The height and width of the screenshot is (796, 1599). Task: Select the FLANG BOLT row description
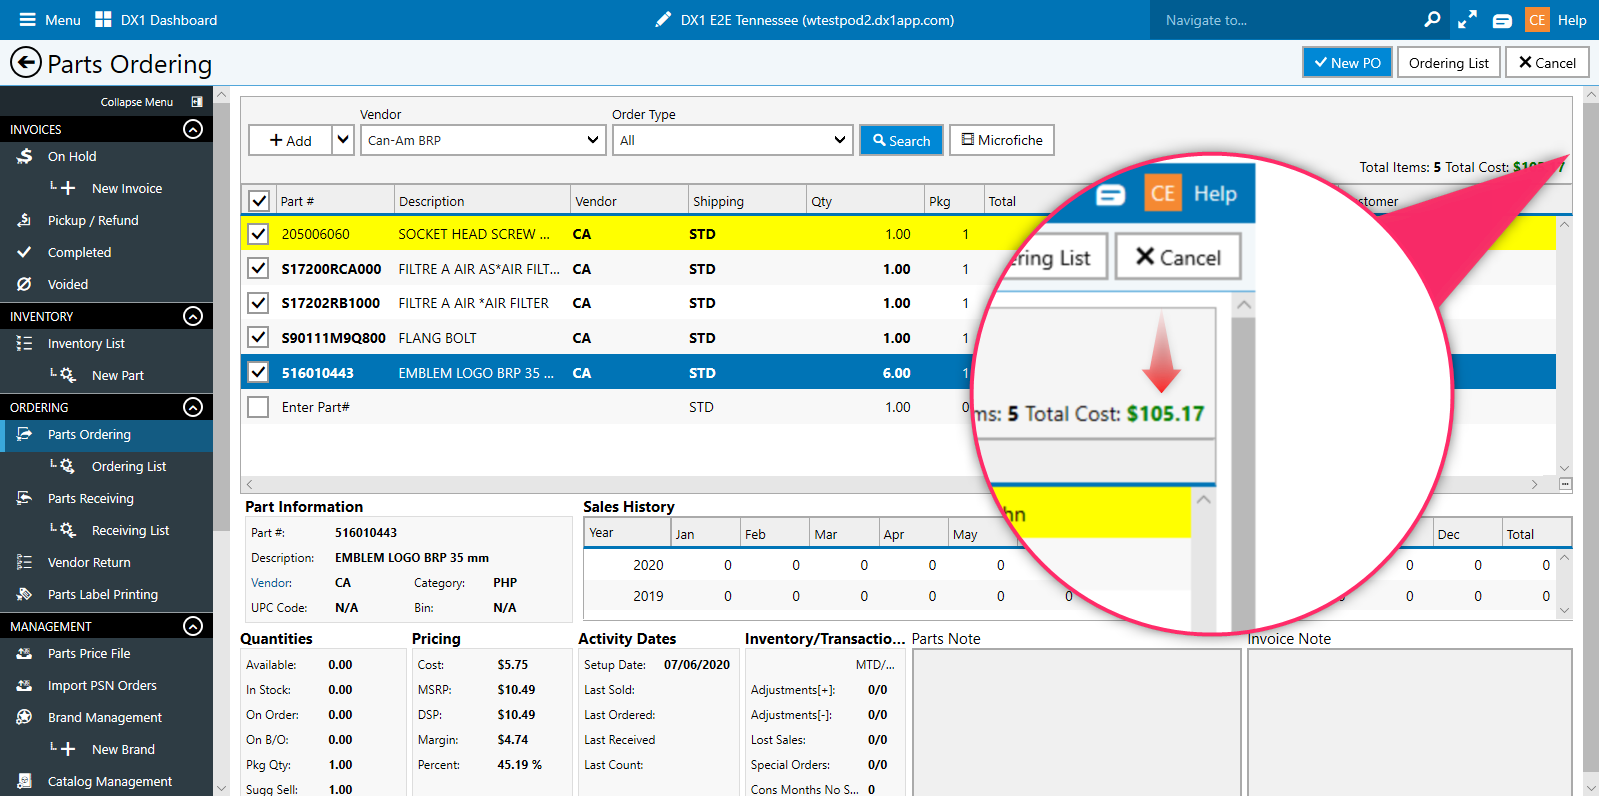tap(437, 338)
